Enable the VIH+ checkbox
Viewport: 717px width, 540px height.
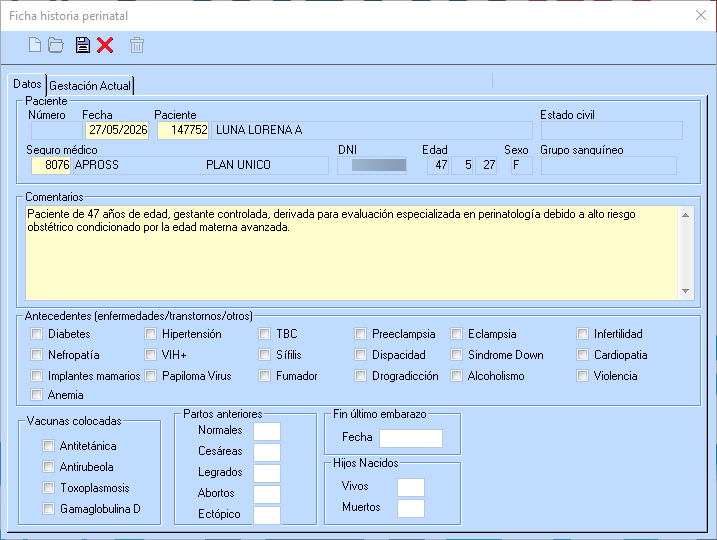pyautogui.click(x=150, y=355)
